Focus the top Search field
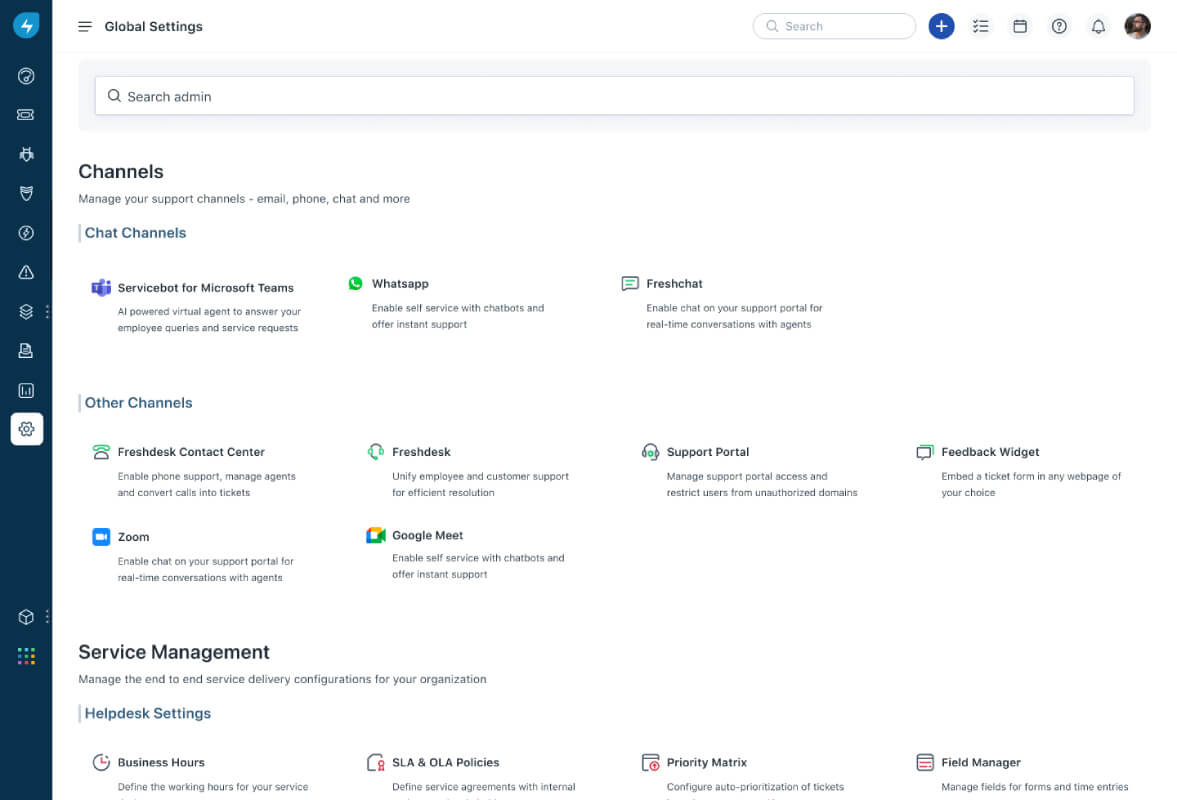1177x800 pixels. click(x=834, y=26)
